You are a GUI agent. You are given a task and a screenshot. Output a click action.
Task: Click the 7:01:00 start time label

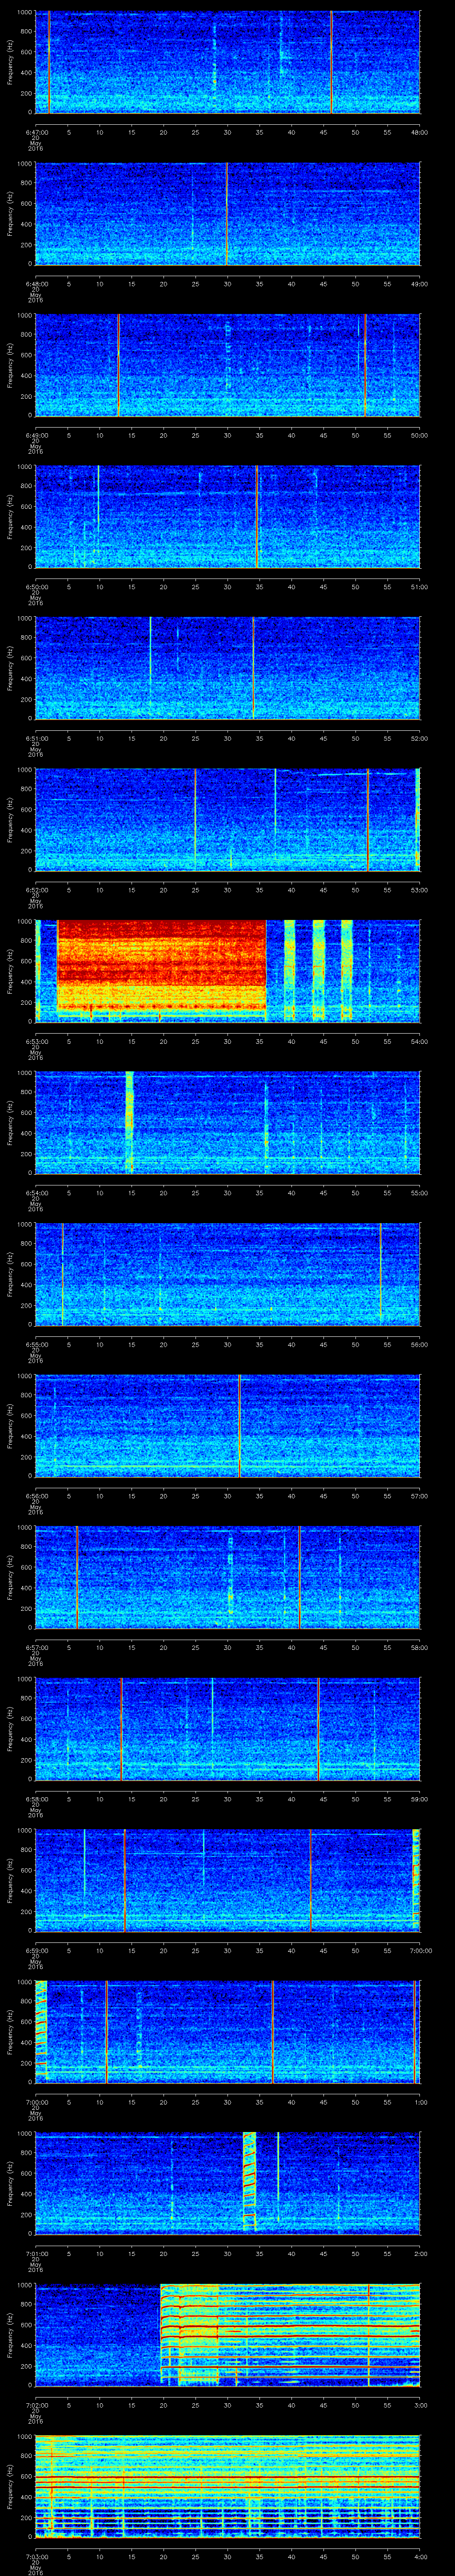[x=36, y=2253]
